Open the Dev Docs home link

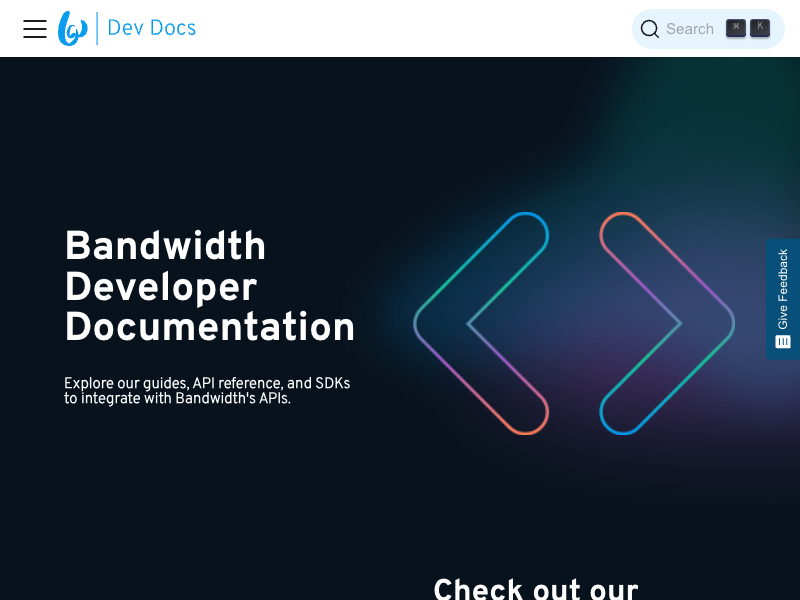152,28
